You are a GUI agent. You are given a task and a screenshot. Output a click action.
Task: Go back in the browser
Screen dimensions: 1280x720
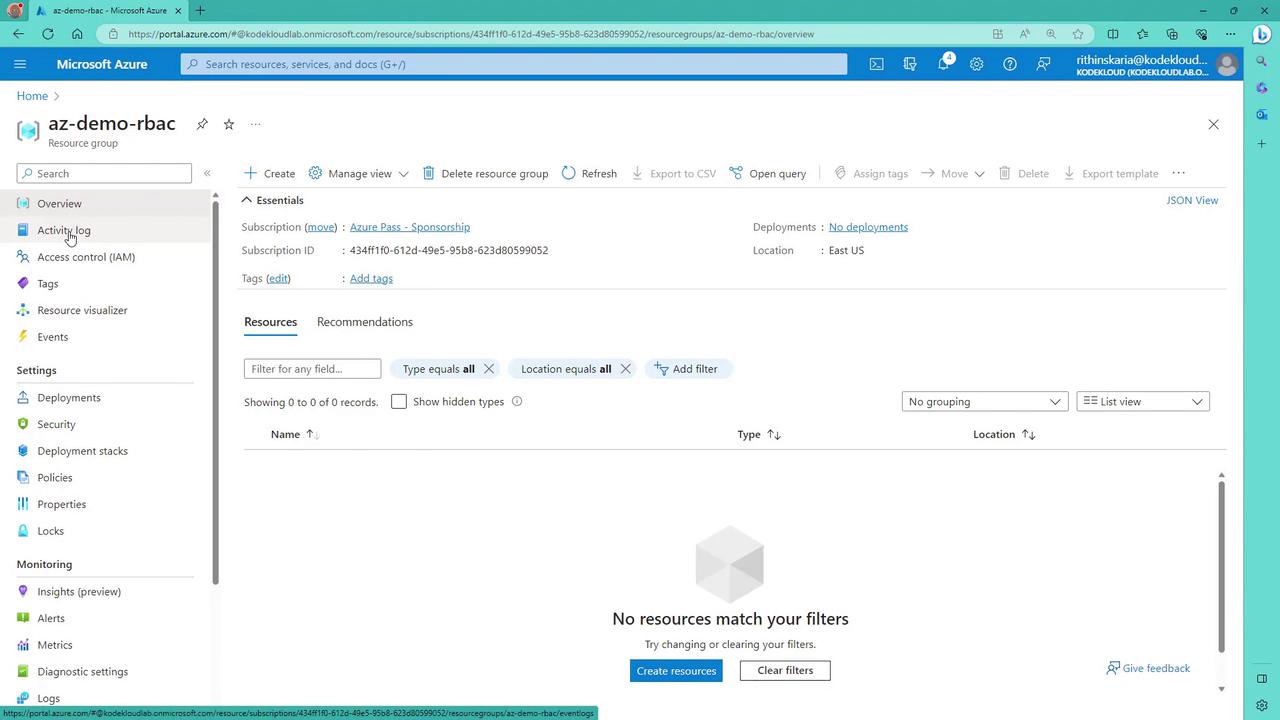point(19,34)
